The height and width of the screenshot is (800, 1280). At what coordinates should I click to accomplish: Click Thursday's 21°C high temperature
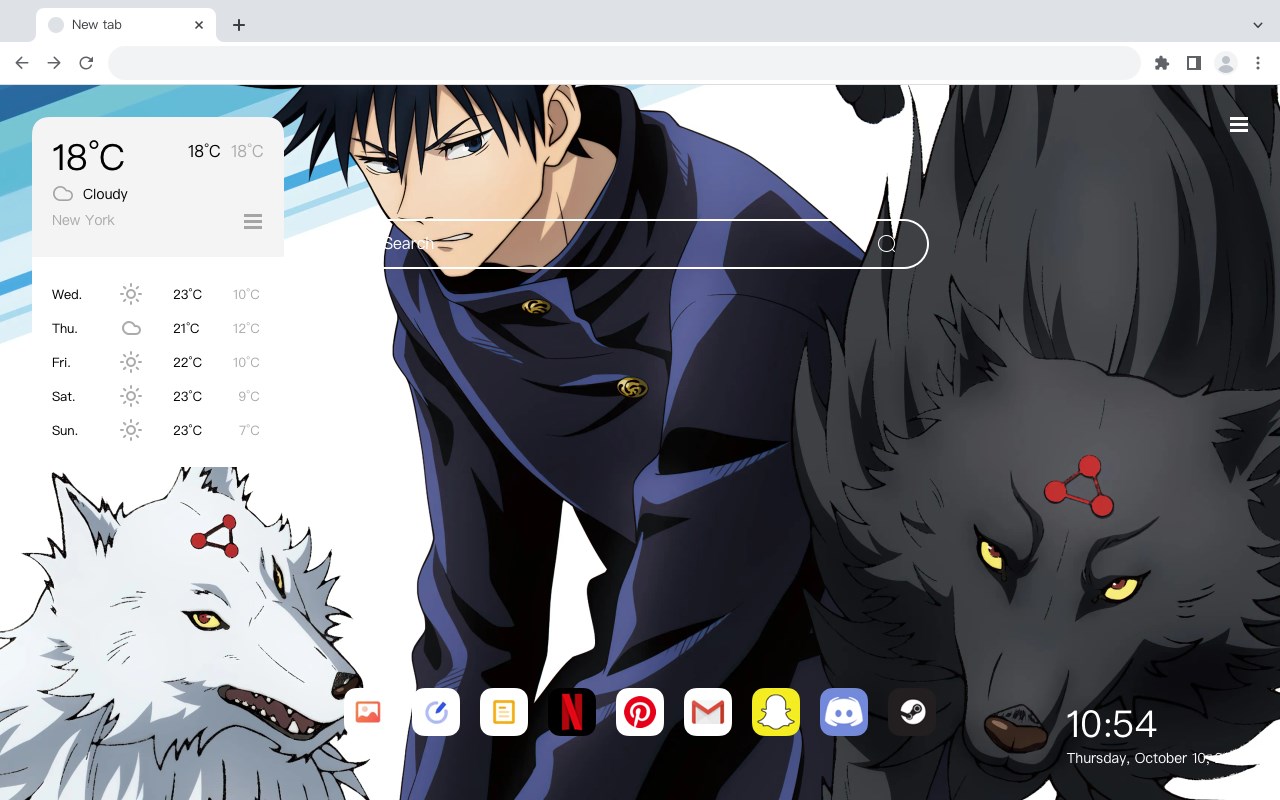coord(186,328)
